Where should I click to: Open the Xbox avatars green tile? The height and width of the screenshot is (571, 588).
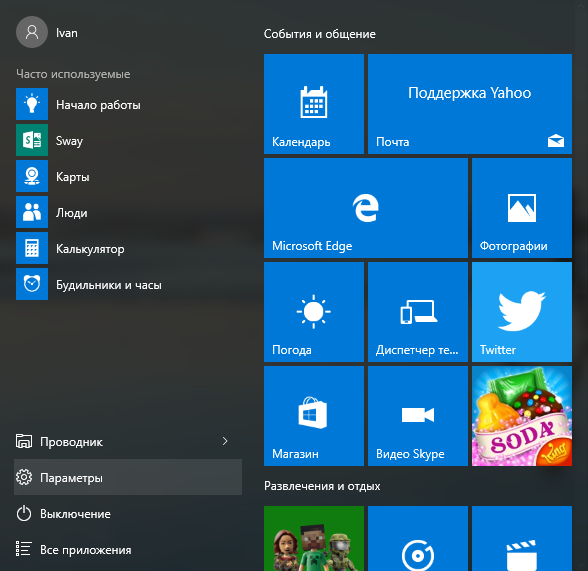tap(314, 538)
